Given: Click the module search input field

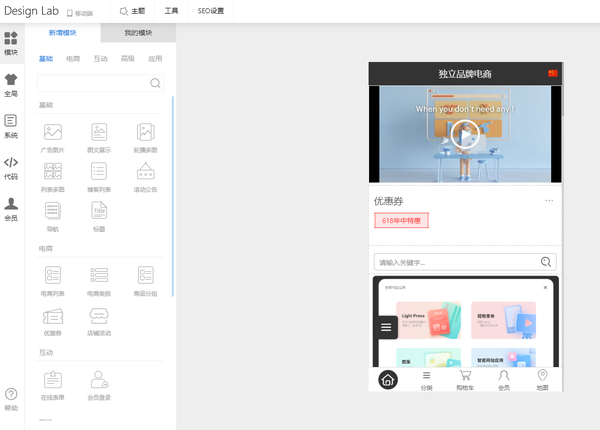Looking at the screenshot, I should pos(100,83).
